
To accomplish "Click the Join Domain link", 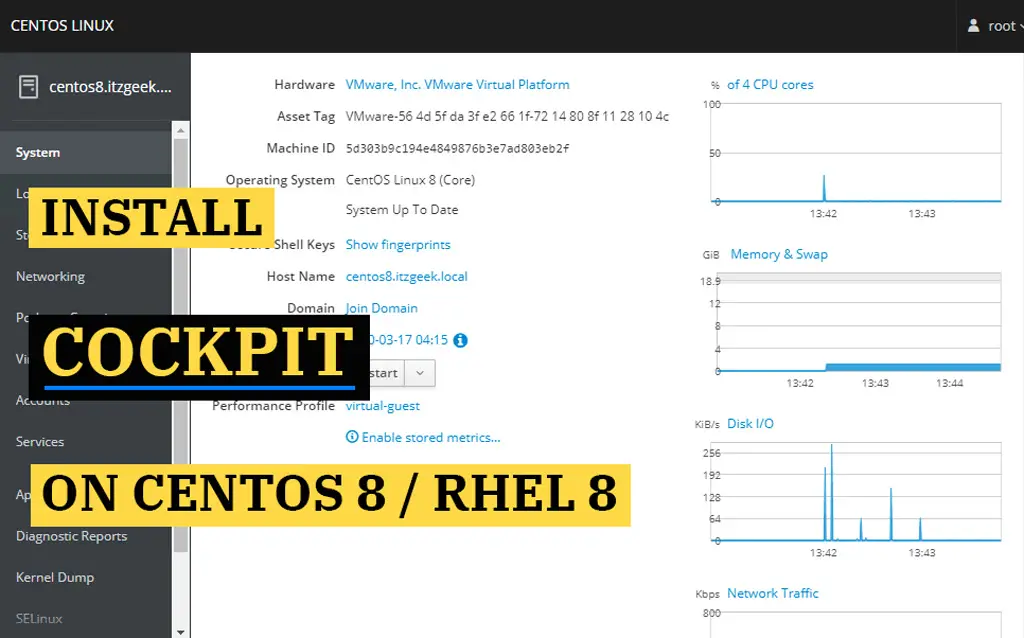I will point(381,308).
